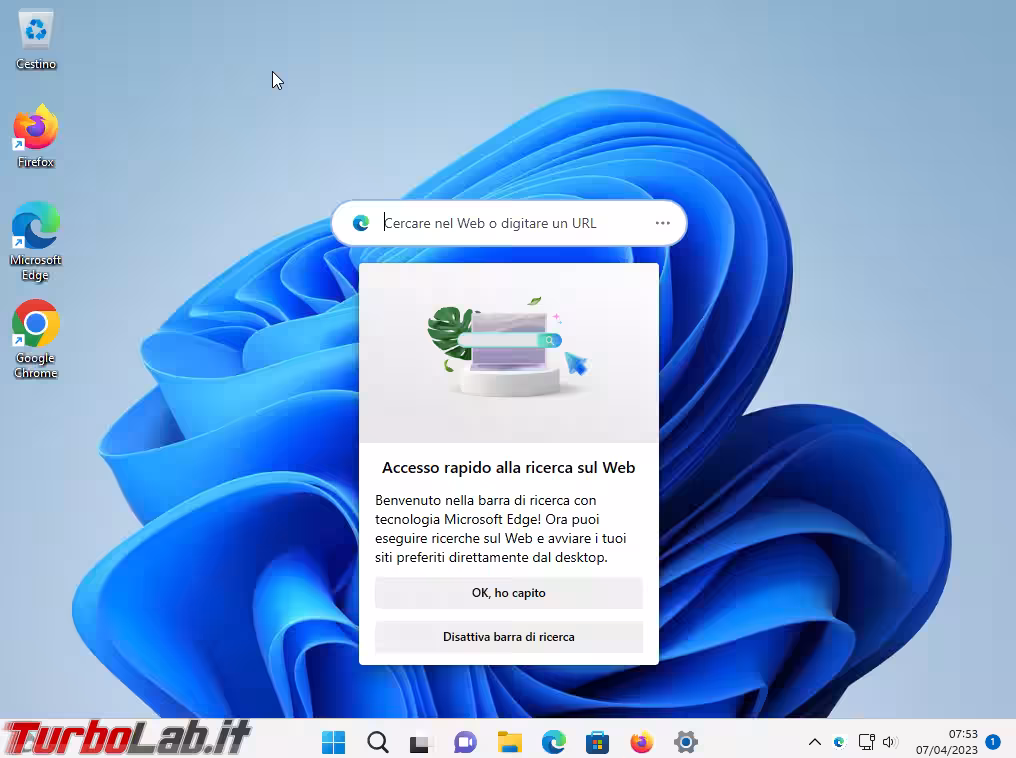Launch the Chat app from taskbar
1016x758 pixels.
[x=465, y=742]
